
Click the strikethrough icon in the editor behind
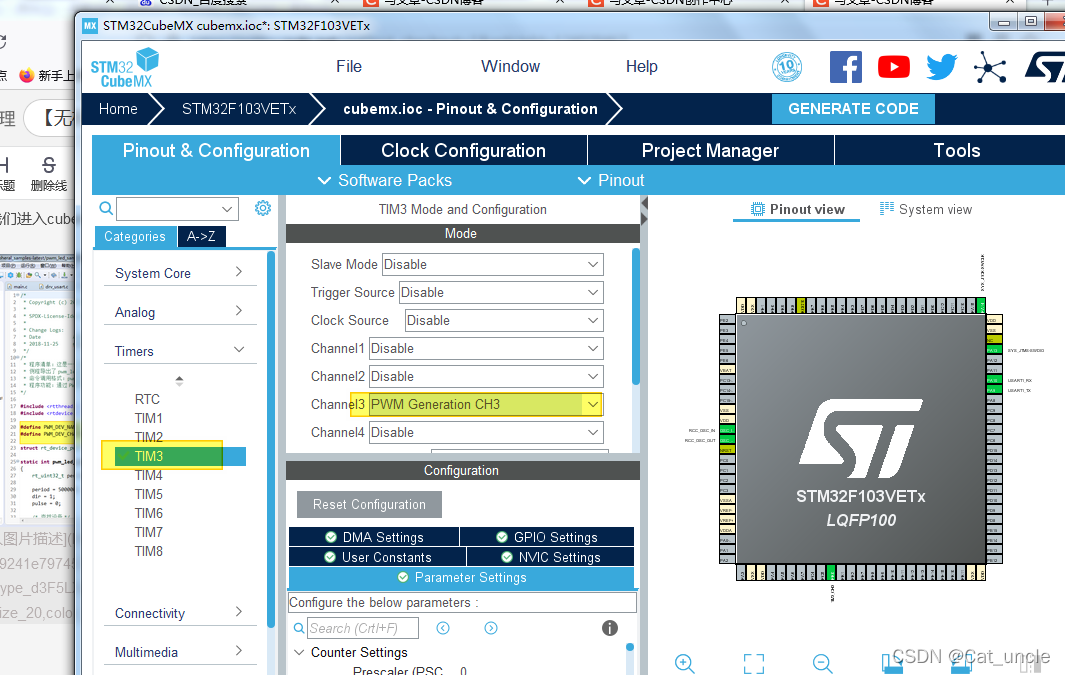[x=49, y=165]
